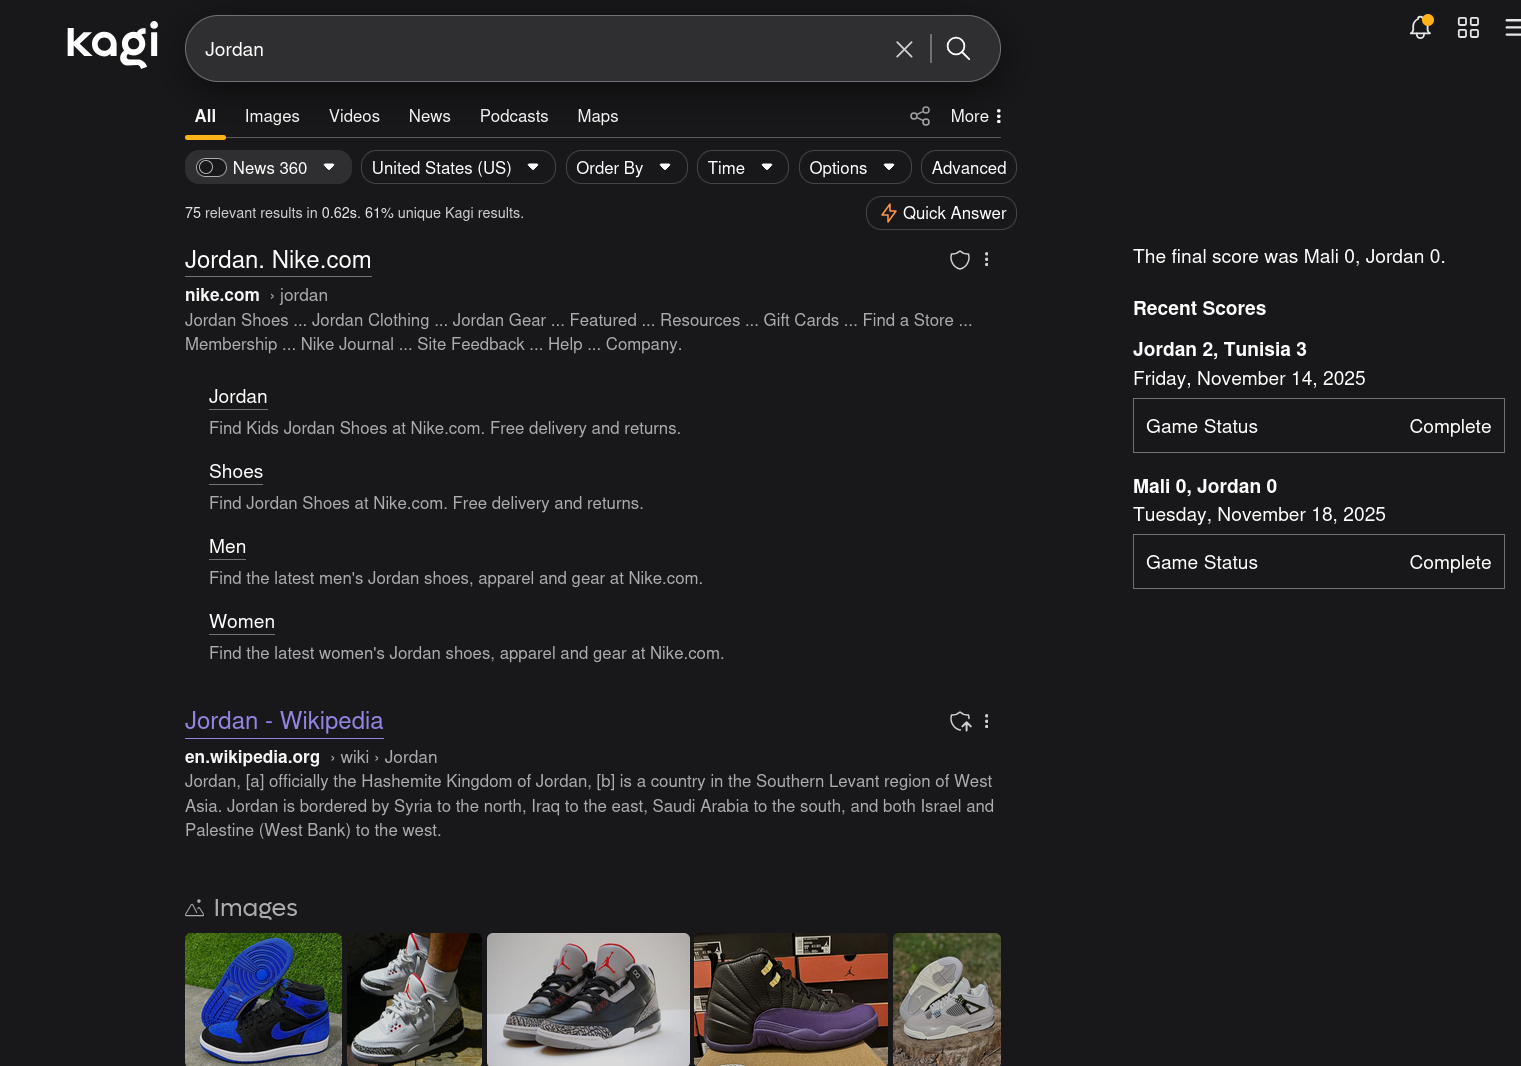The height and width of the screenshot is (1066, 1521).
Task: Clear the search box with X icon
Action: 904,49
